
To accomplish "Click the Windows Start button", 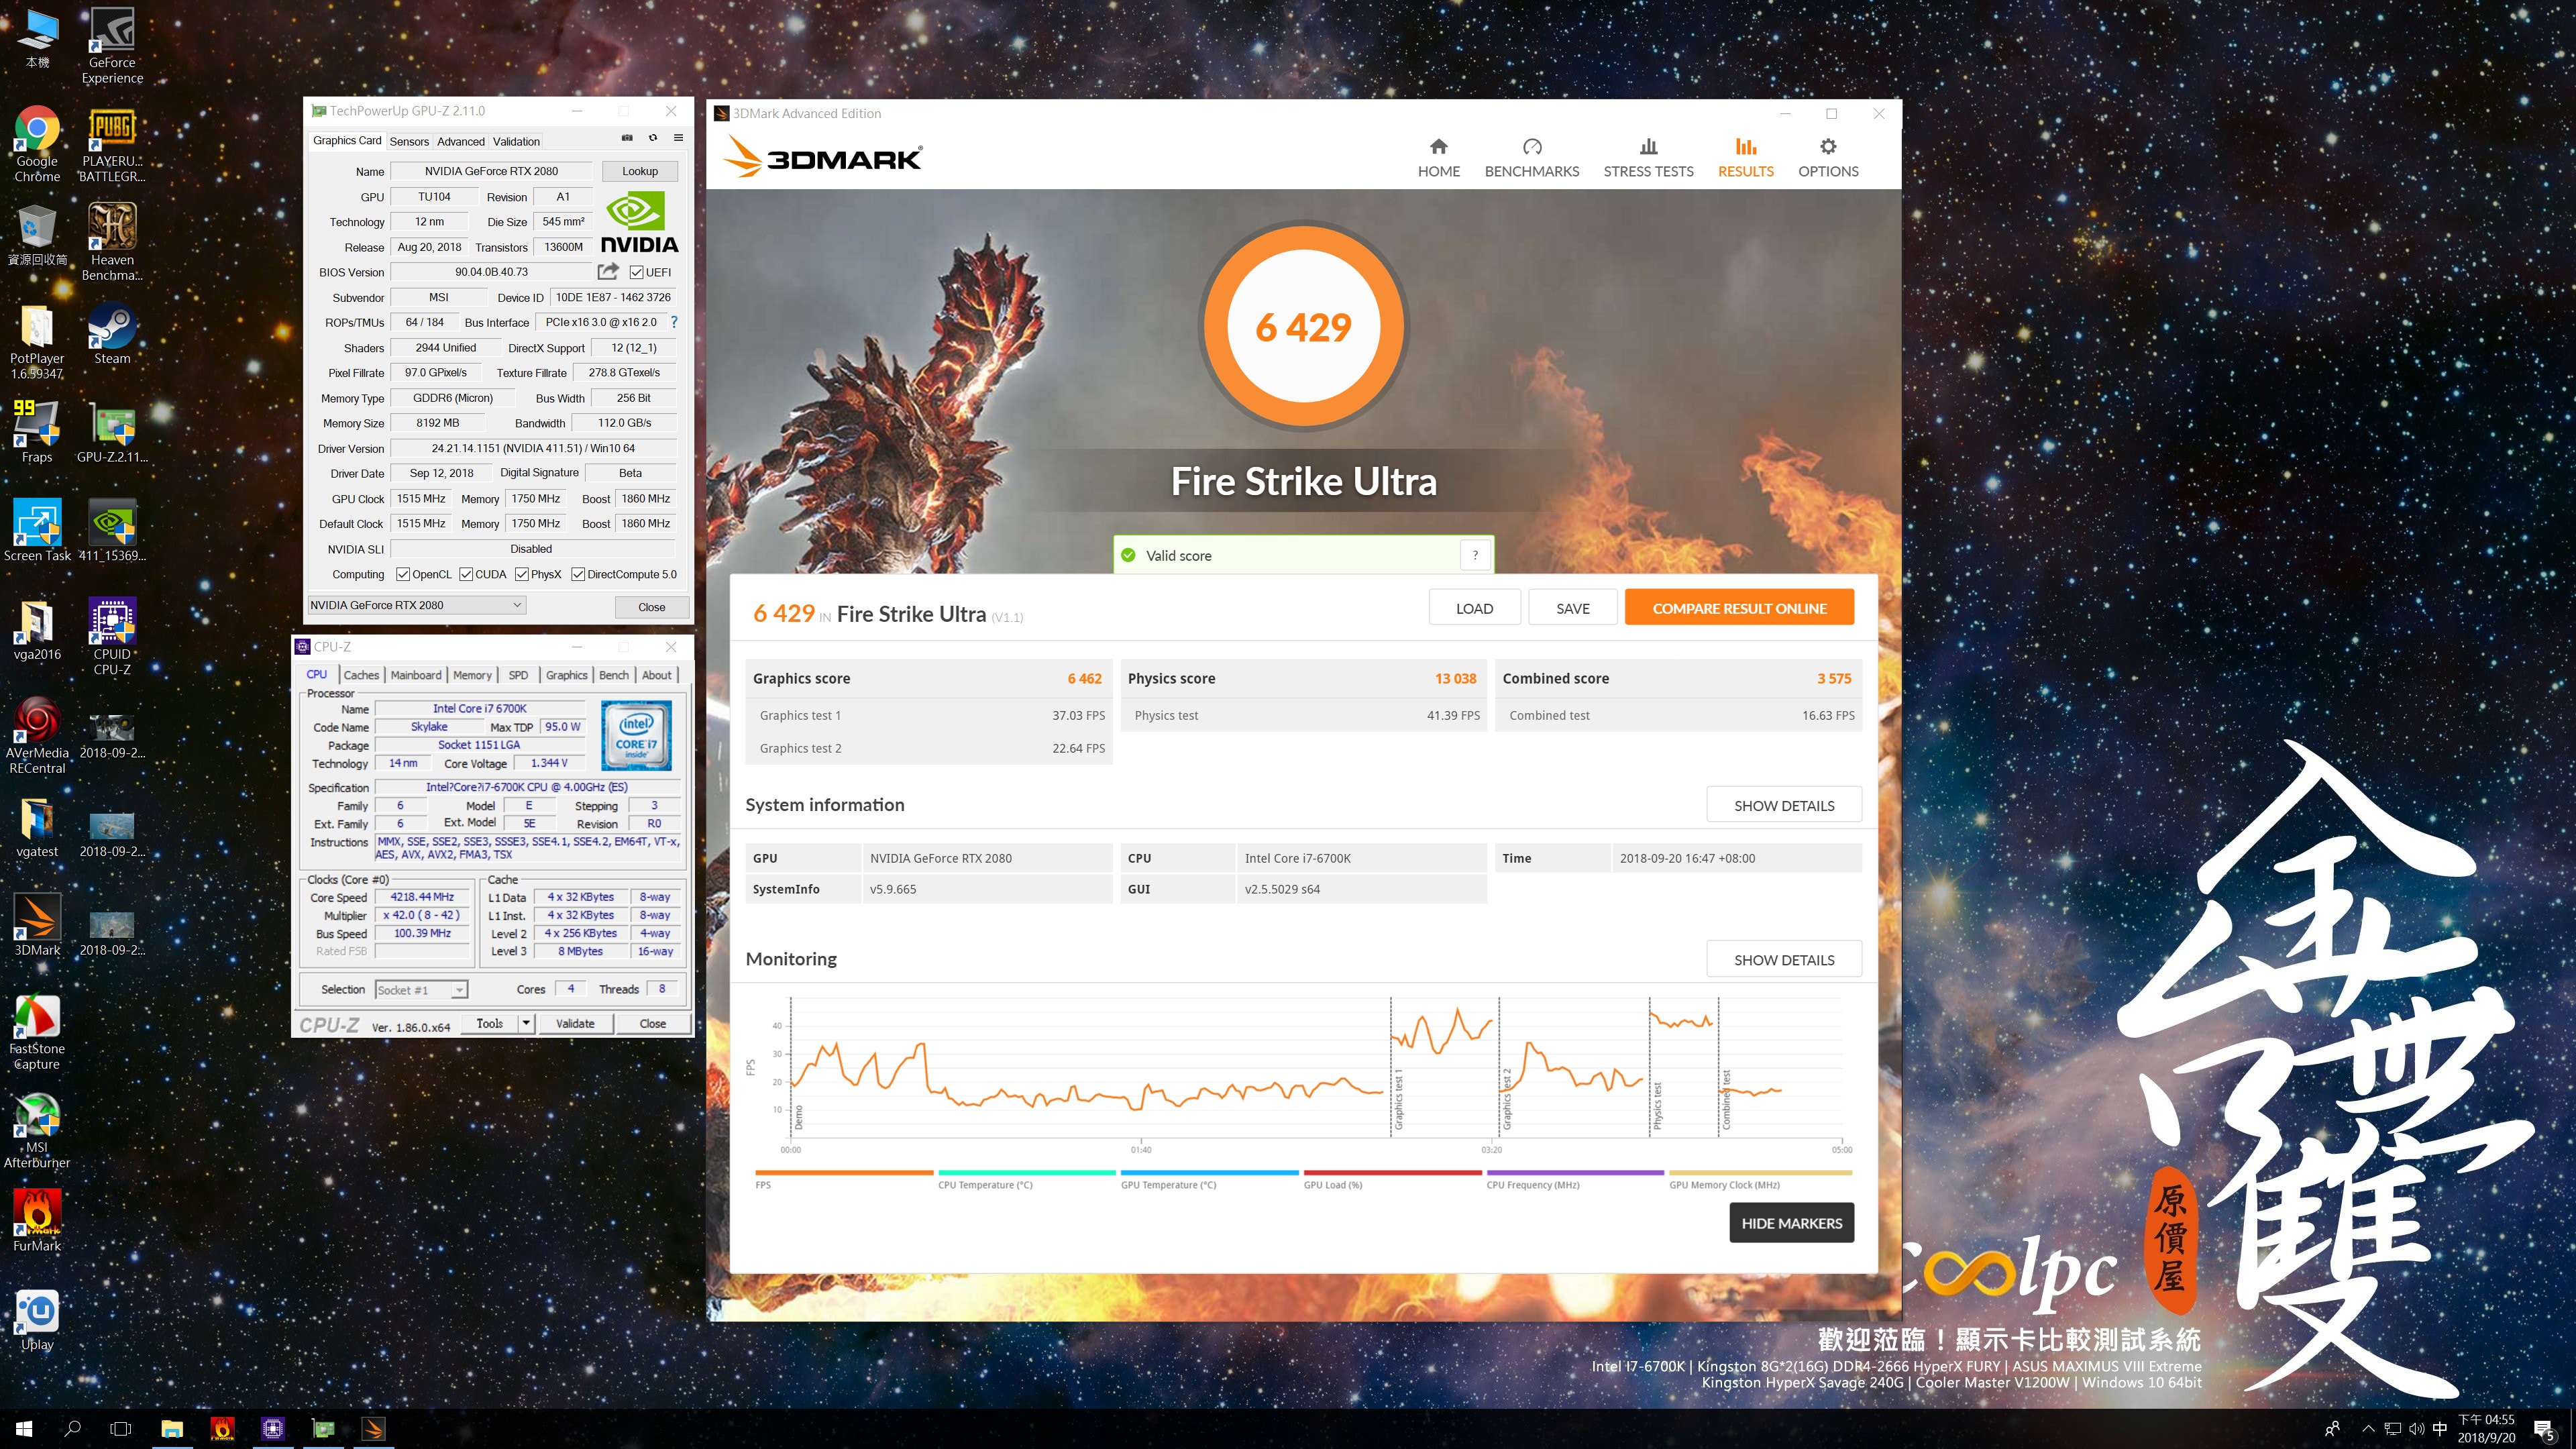I will pos(24,1429).
